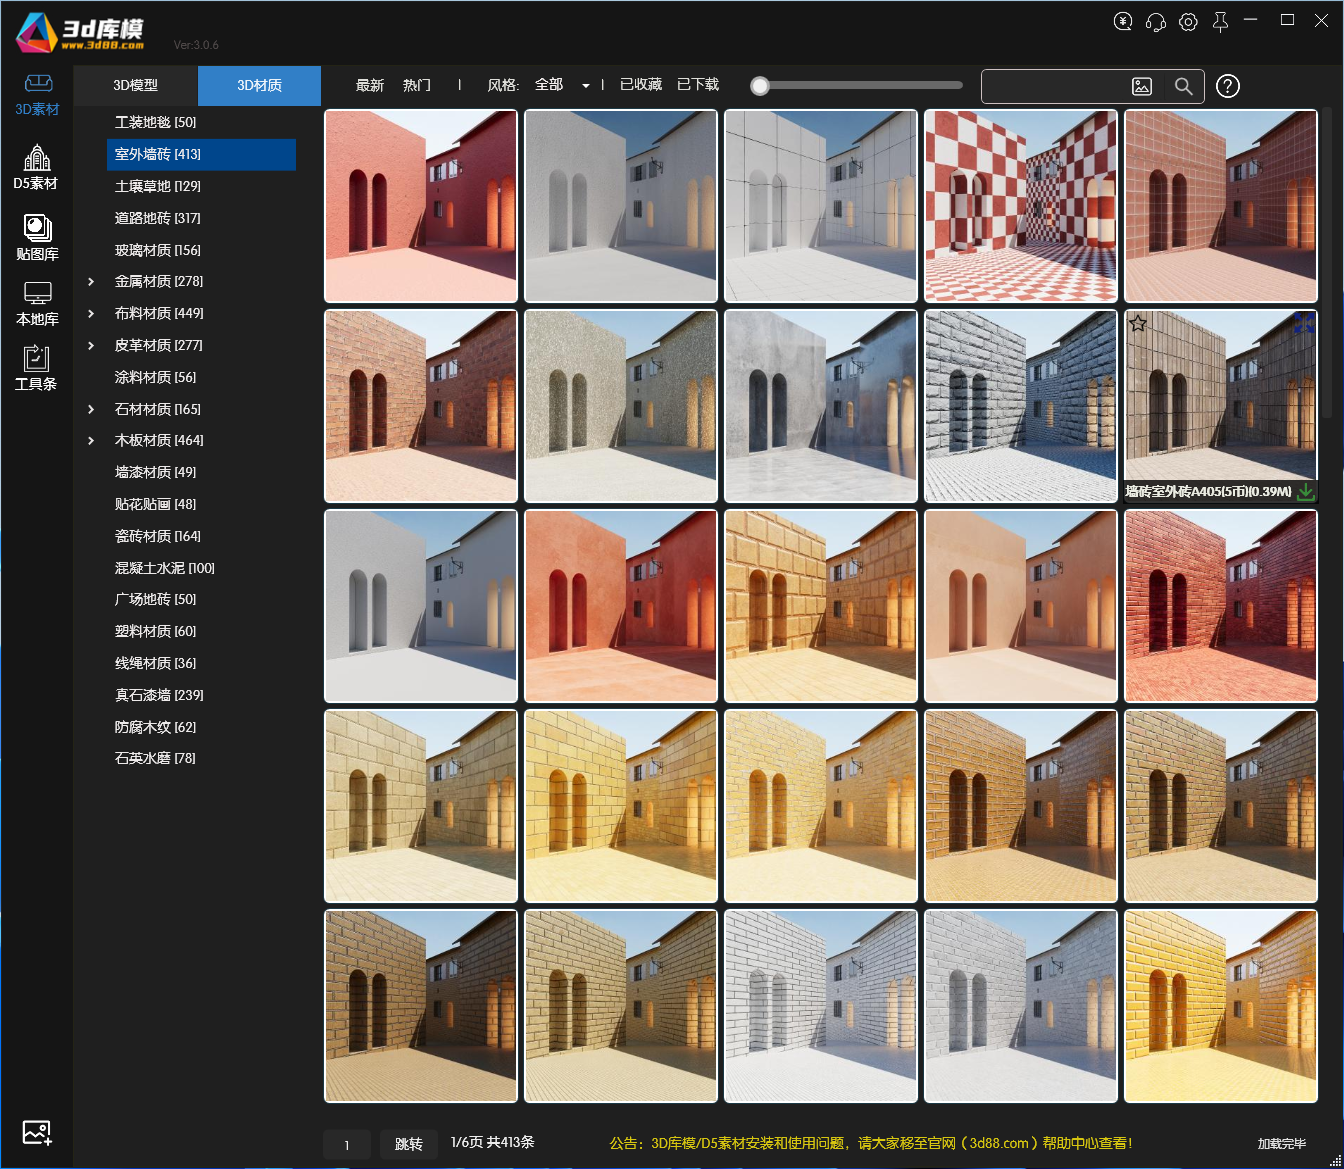Open the 贴图库 texture library
Screen dimensions: 1344x1169
click(37, 238)
